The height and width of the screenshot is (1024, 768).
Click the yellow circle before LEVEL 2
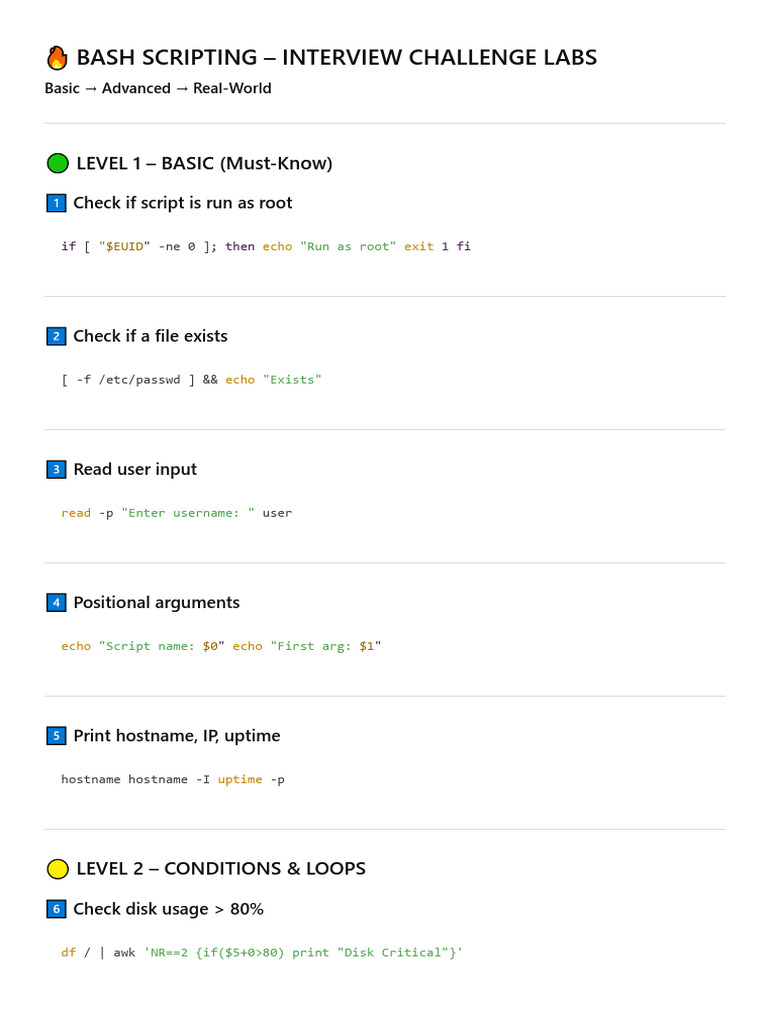(58, 869)
